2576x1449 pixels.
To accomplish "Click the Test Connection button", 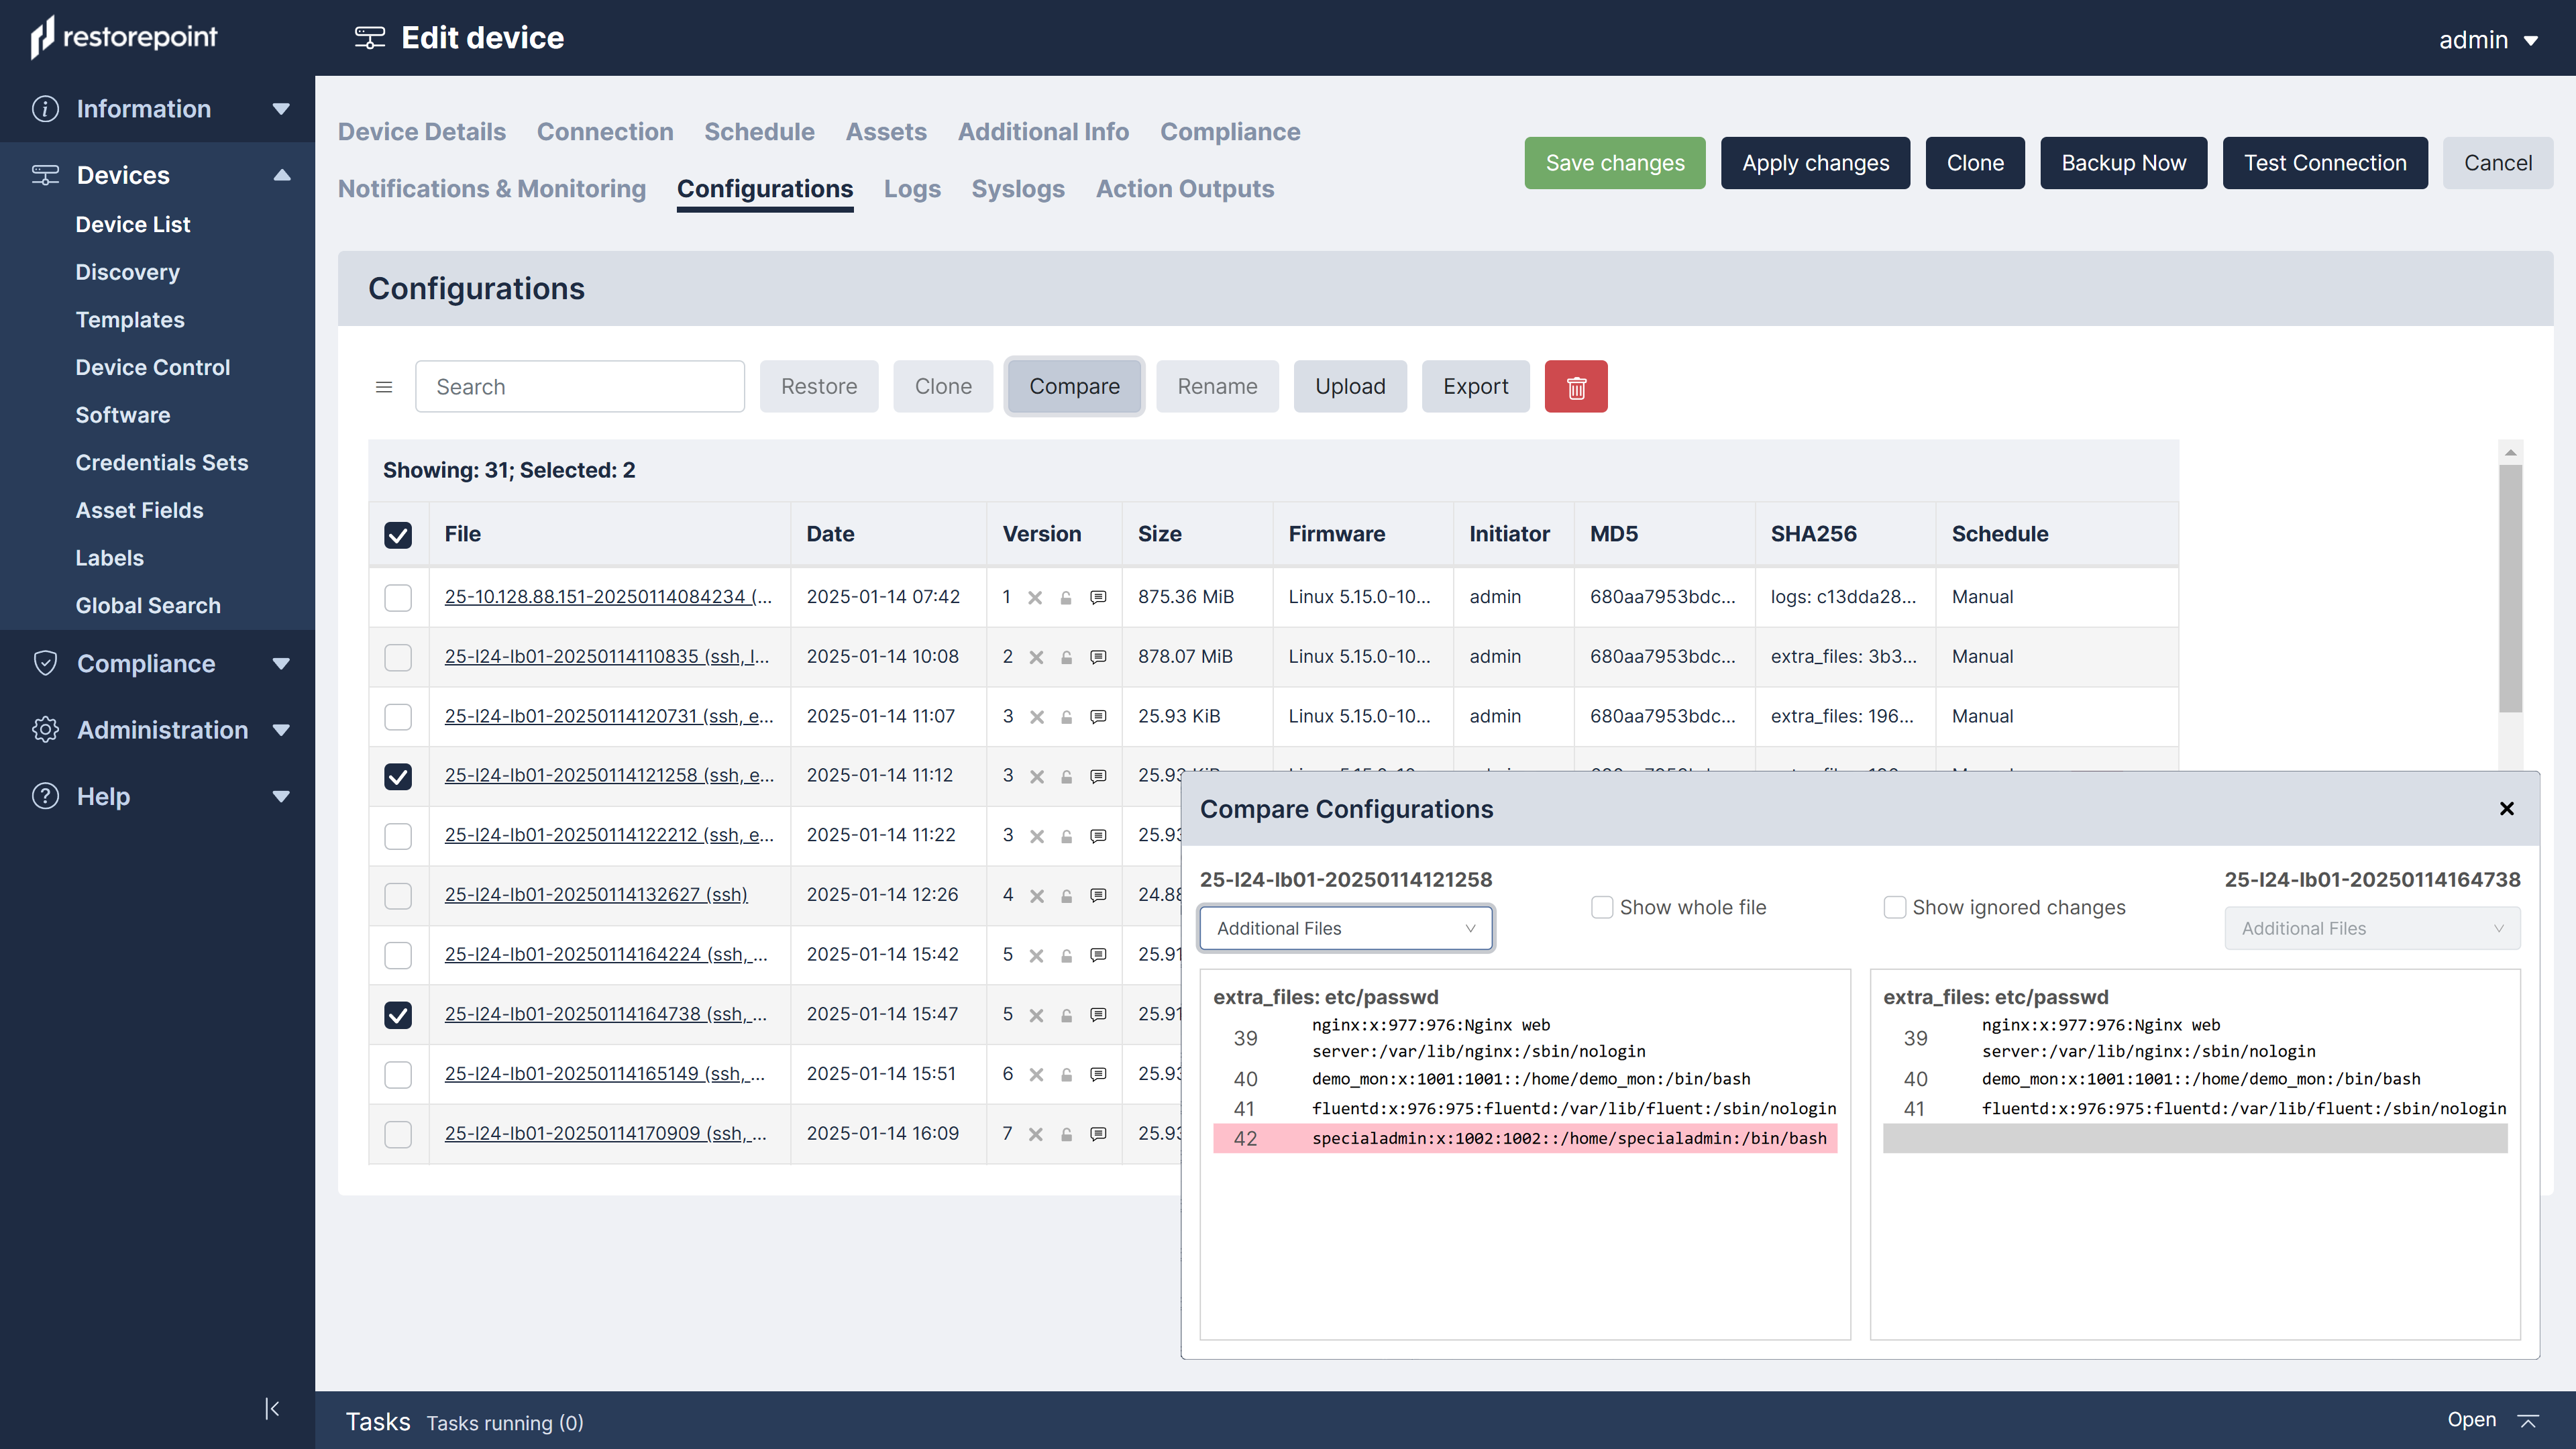I will click(x=2325, y=163).
